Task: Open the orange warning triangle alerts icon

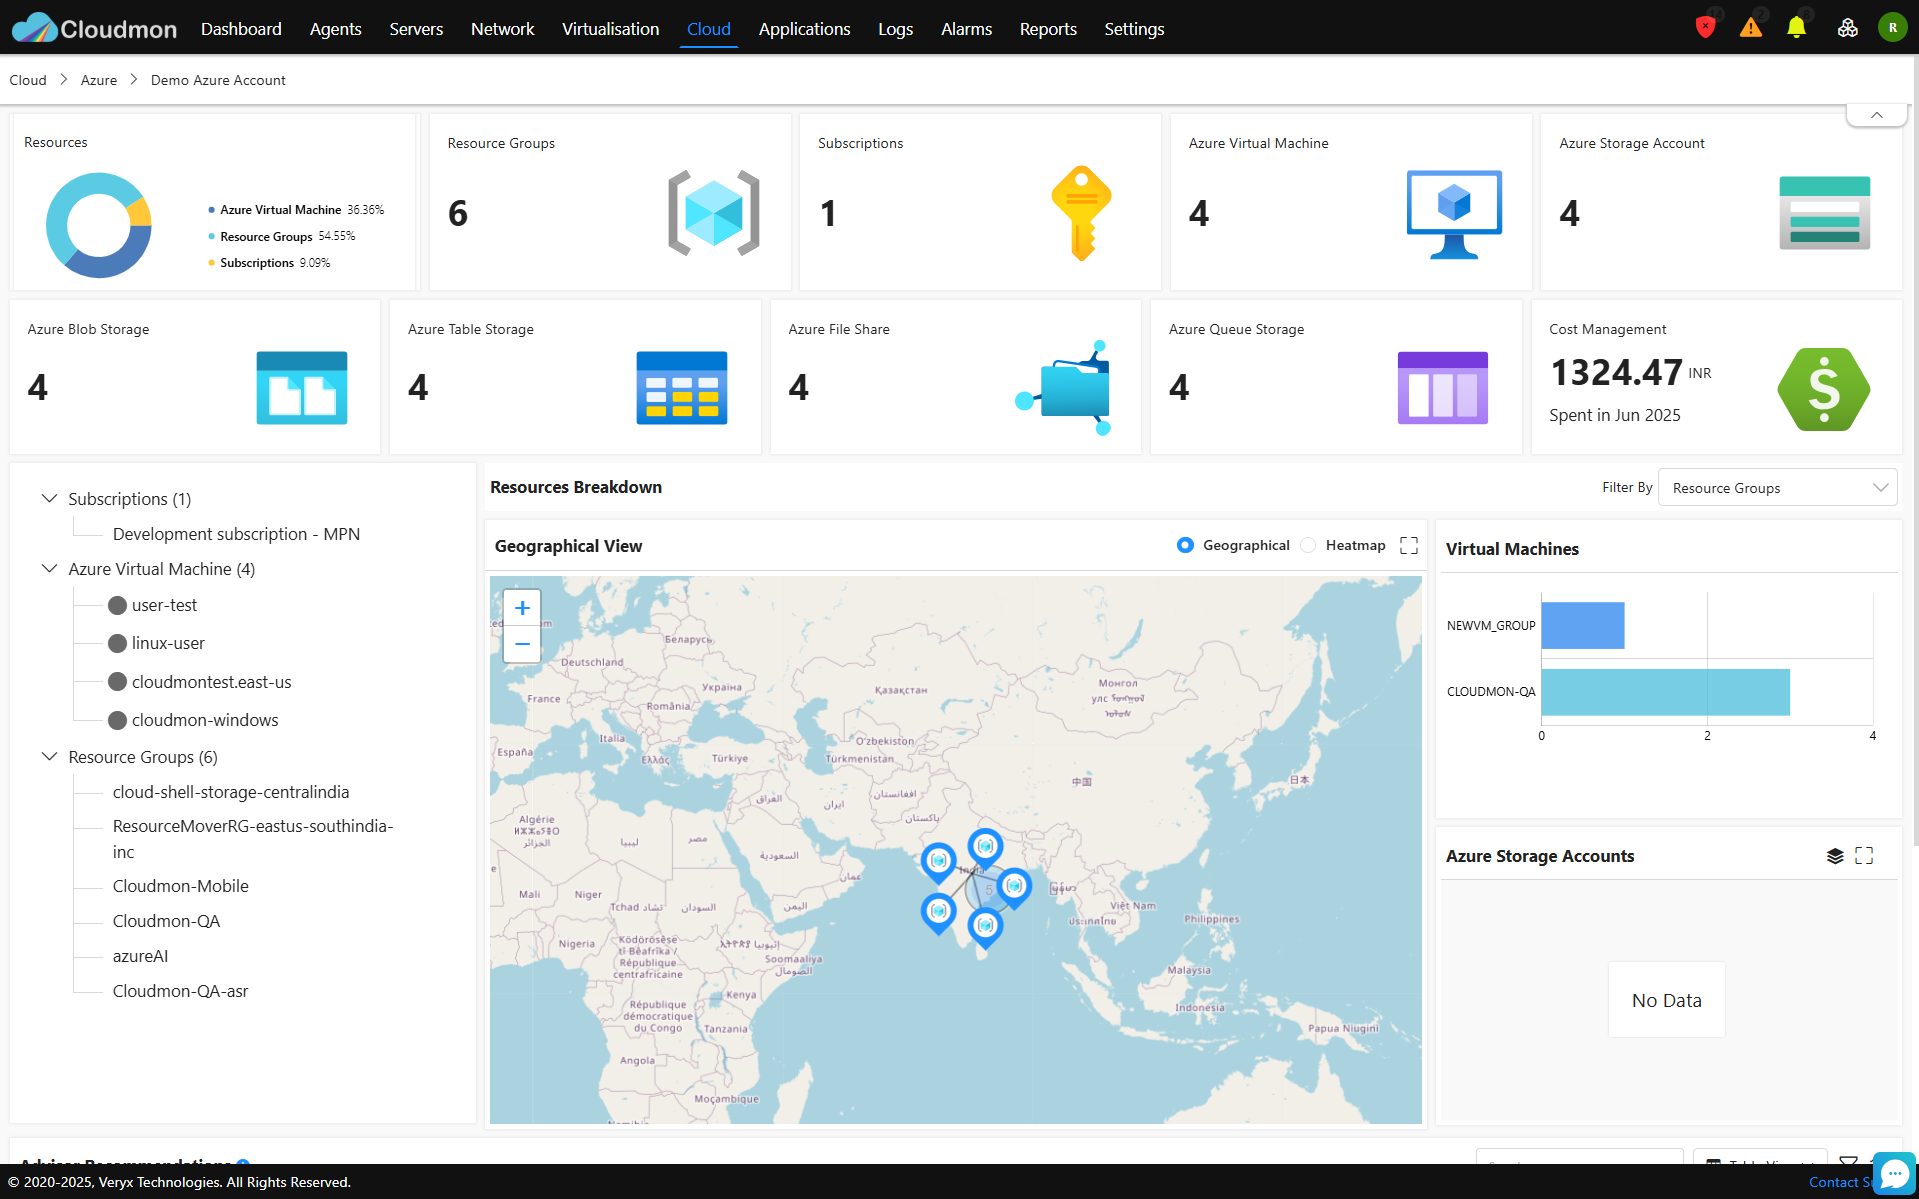Action: tap(1751, 28)
